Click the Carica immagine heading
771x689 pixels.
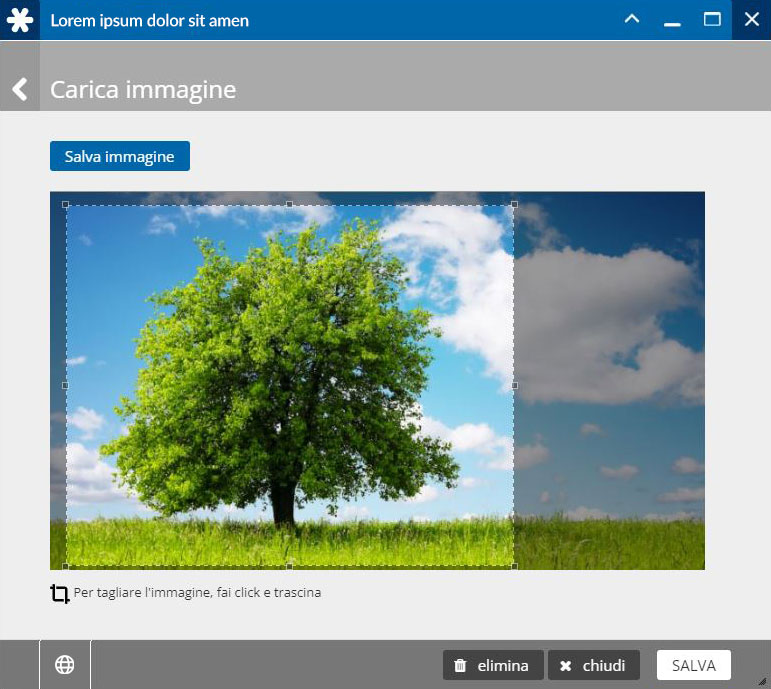pyautogui.click(x=143, y=90)
